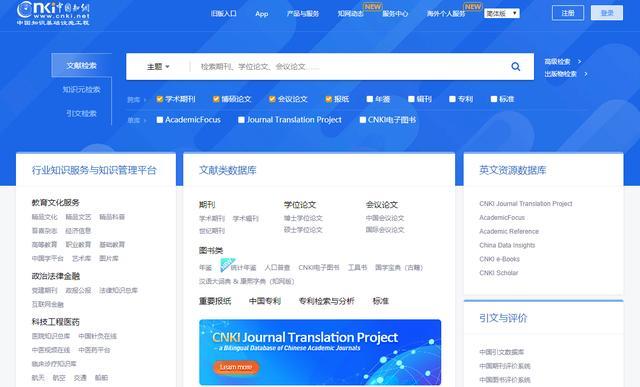This screenshot has height=387, width=640.
Task: Click the 行业知识服务与知识管理平台 heading
Action: coord(94,170)
